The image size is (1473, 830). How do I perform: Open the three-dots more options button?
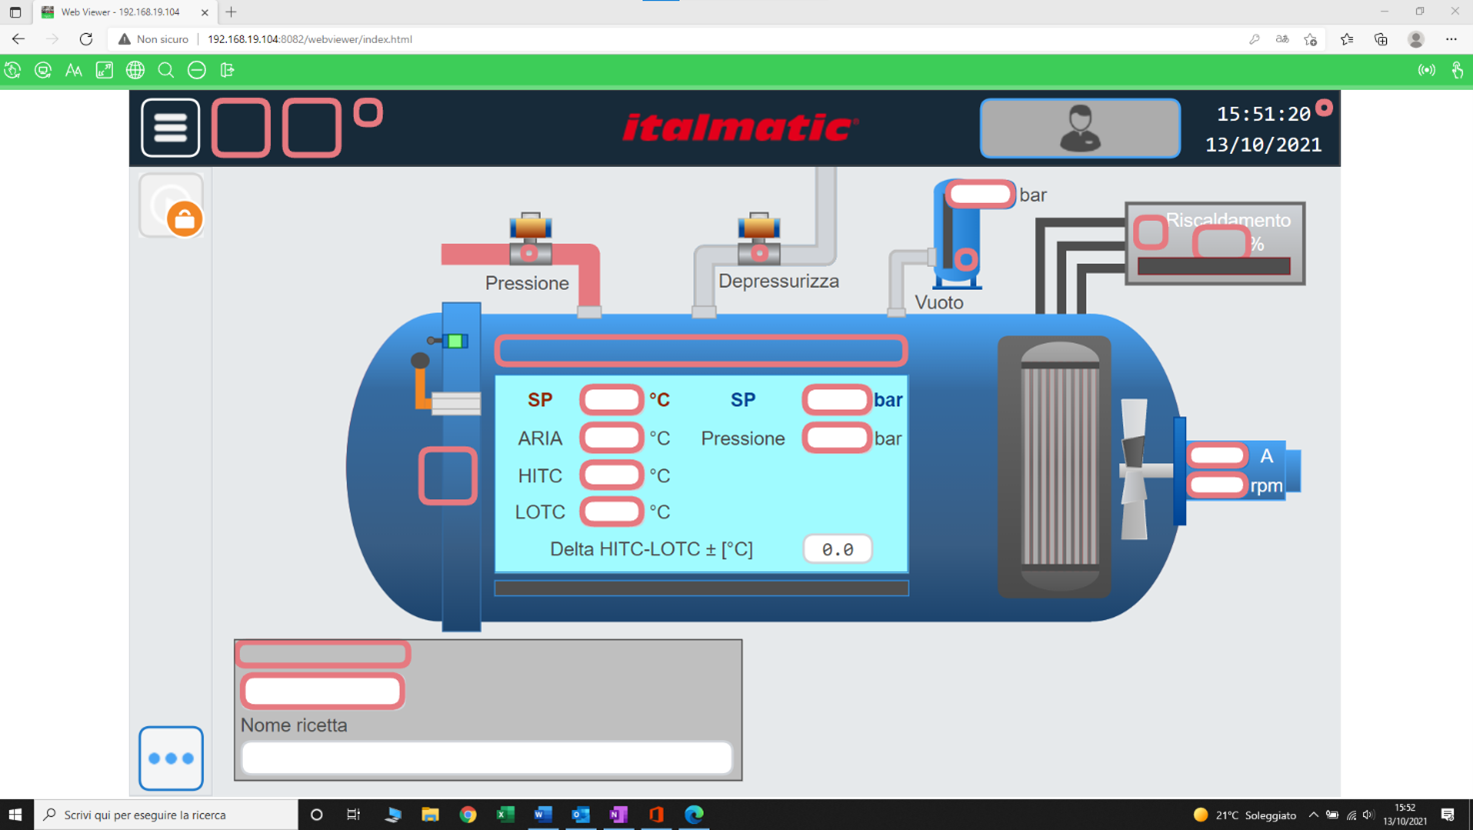tap(171, 758)
